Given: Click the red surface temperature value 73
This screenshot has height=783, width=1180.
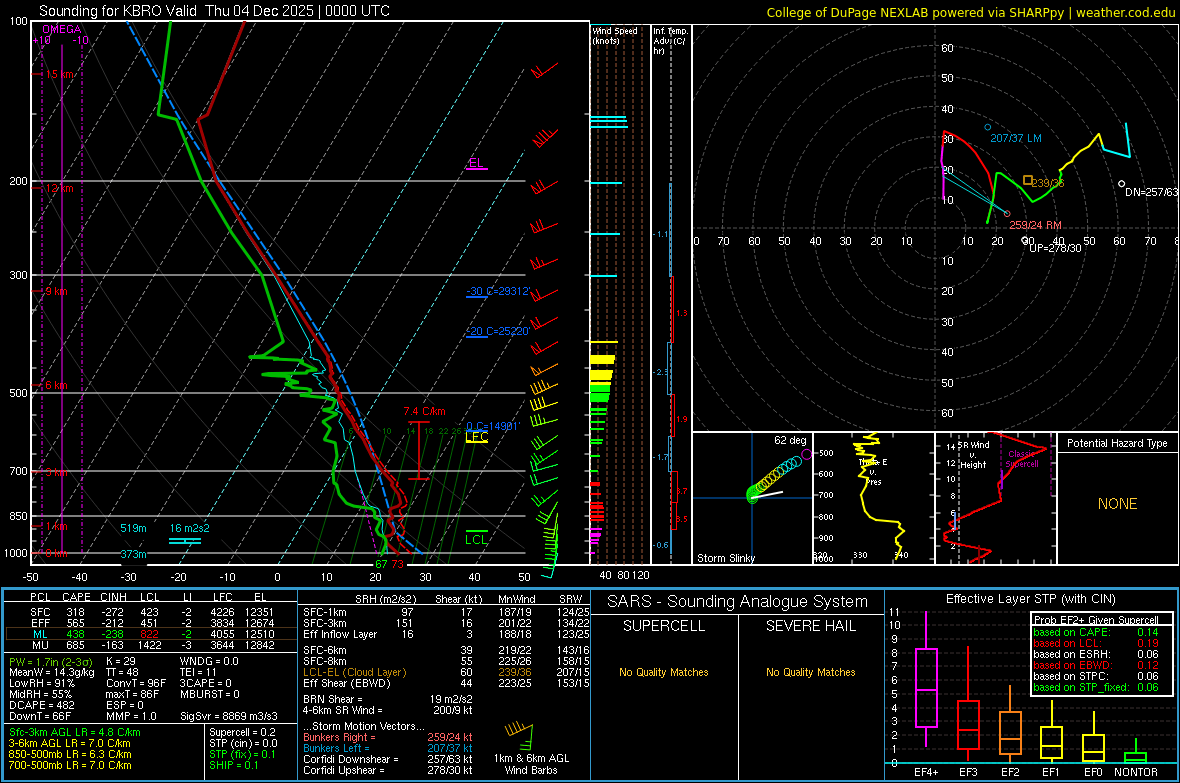Looking at the screenshot, I should (397, 564).
